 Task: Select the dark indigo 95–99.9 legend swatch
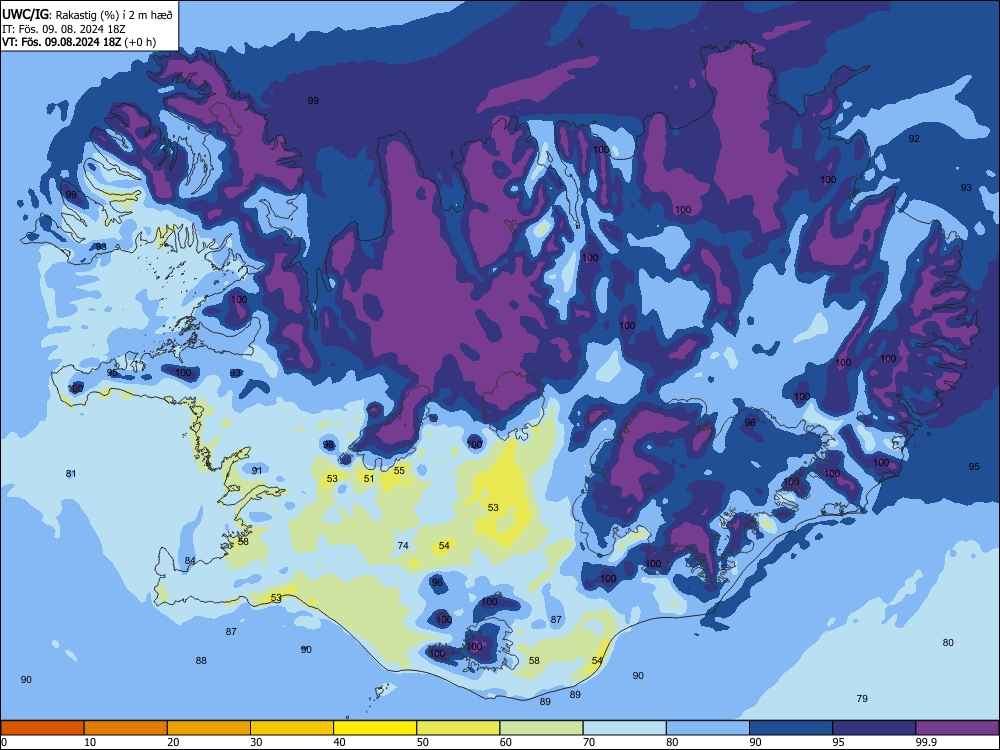tap(874, 728)
